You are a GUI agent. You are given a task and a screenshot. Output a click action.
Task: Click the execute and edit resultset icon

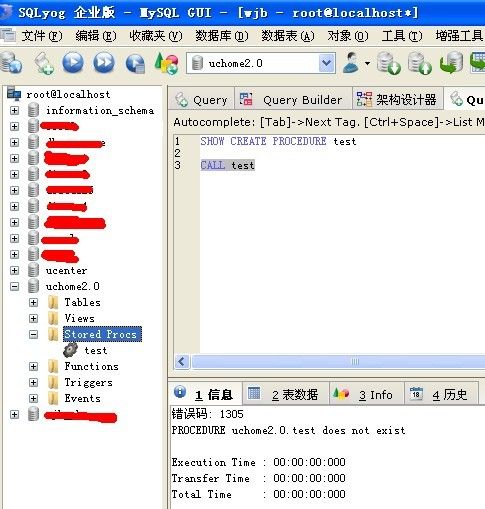pyautogui.click(x=135, y=63)
